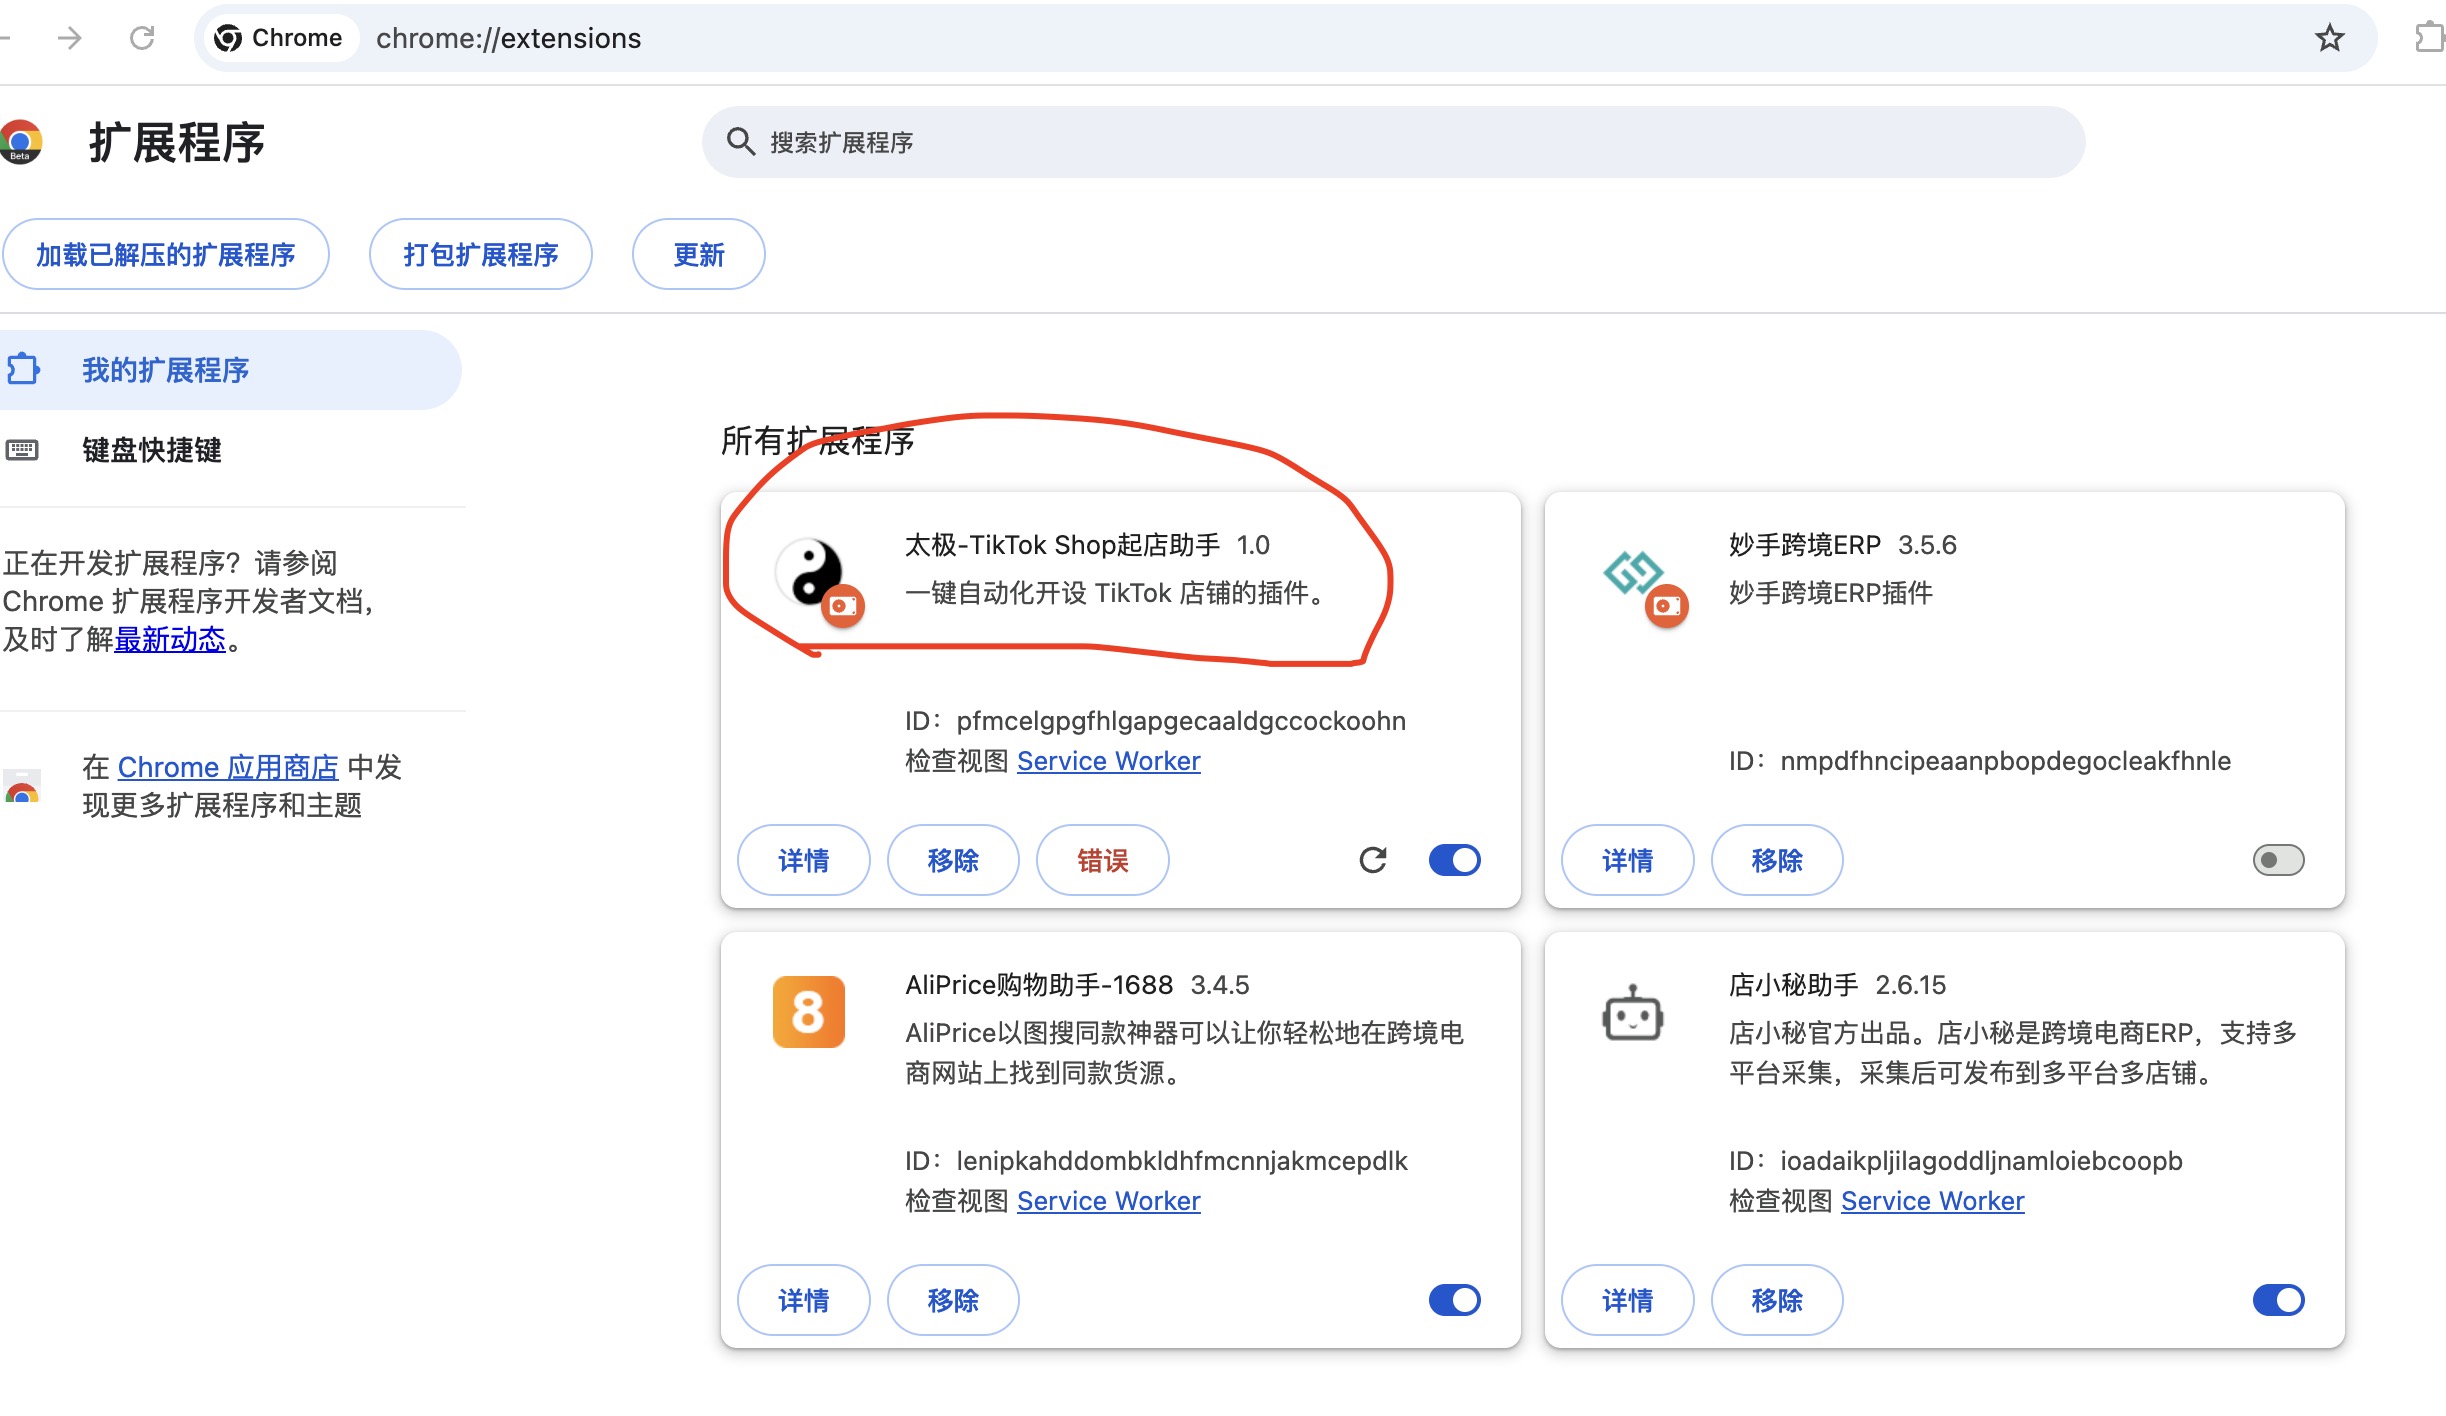Open Service Worker link for 店小秘助手
2446x1416 pixels.
pos(1932,1201)
